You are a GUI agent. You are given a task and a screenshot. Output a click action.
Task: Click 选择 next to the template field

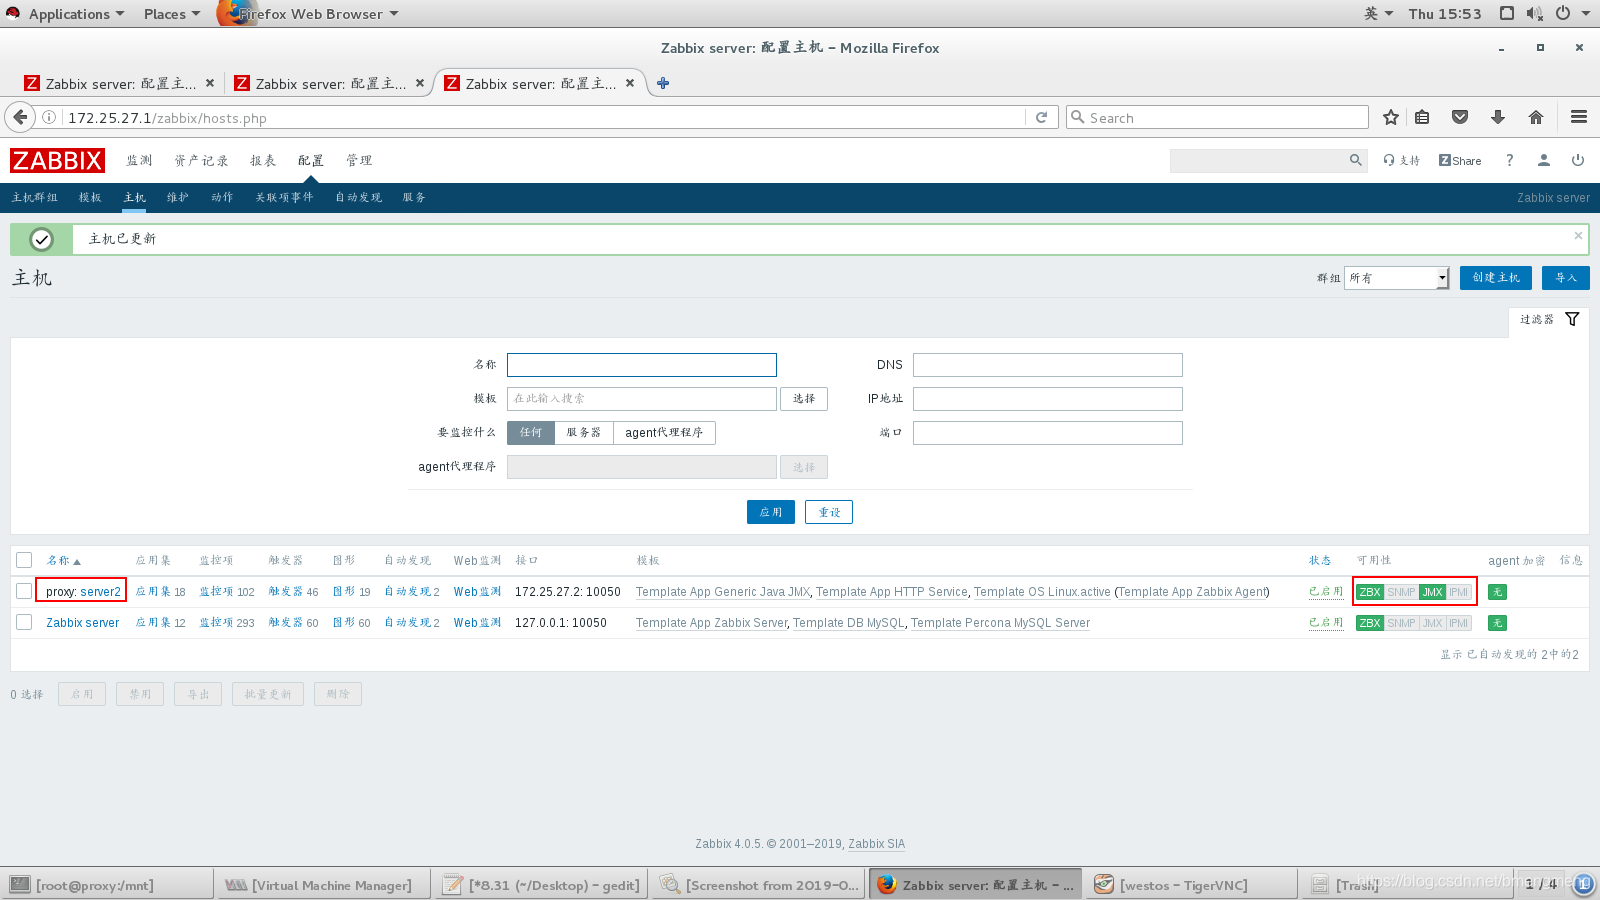click(804, 398)
